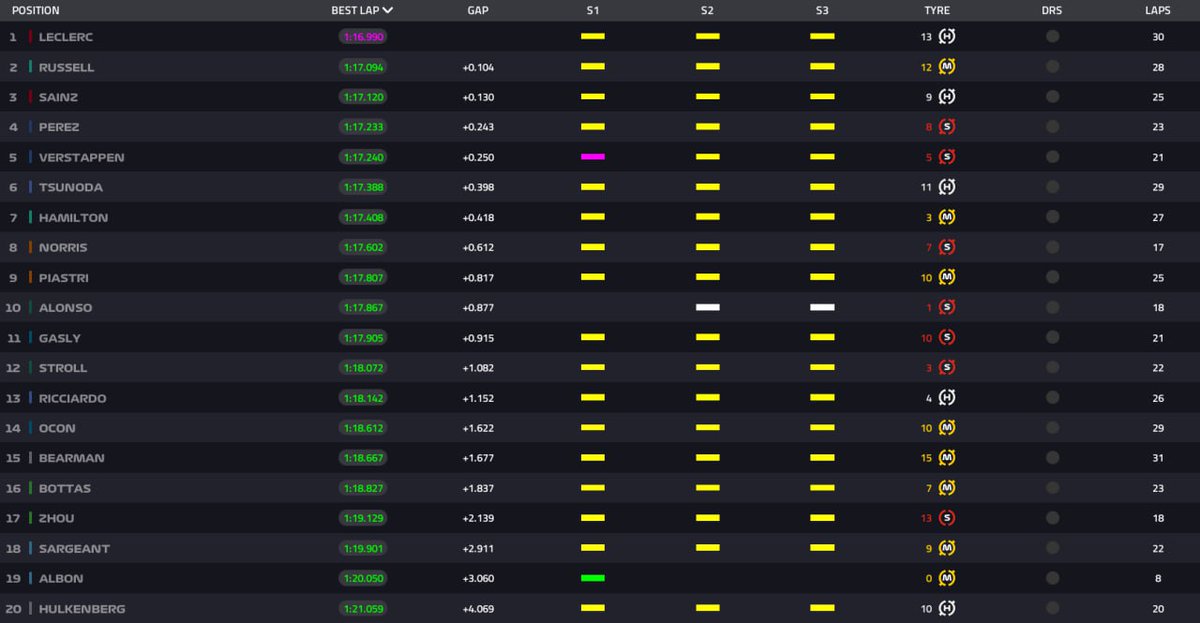Click Ocon's medium tyre icon
The height and width of the screenshot is (623, 1200).
pos(947,428)
